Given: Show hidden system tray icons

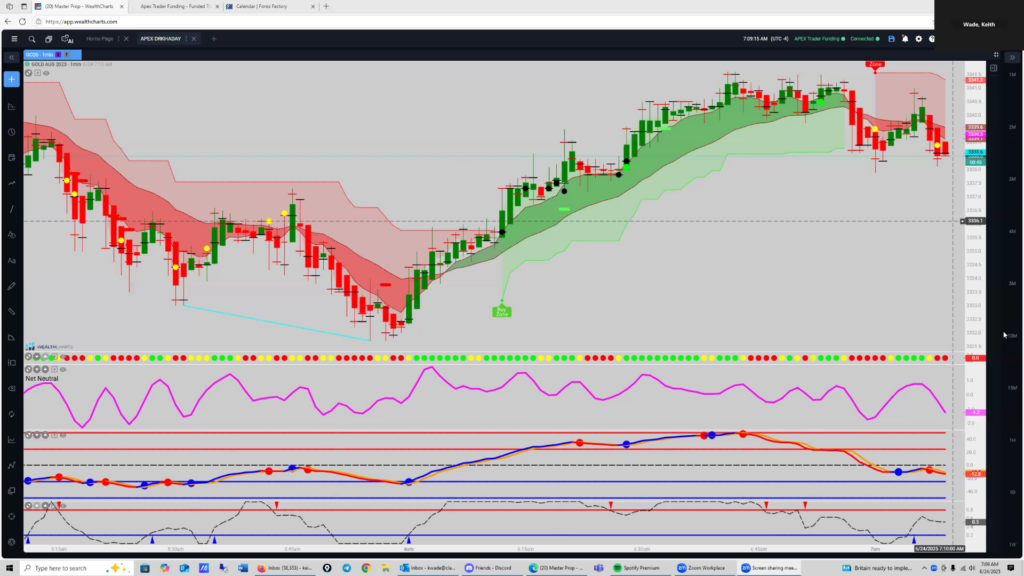Looking at the screenshot, I should pyautogui.click(x=924, y=568).
